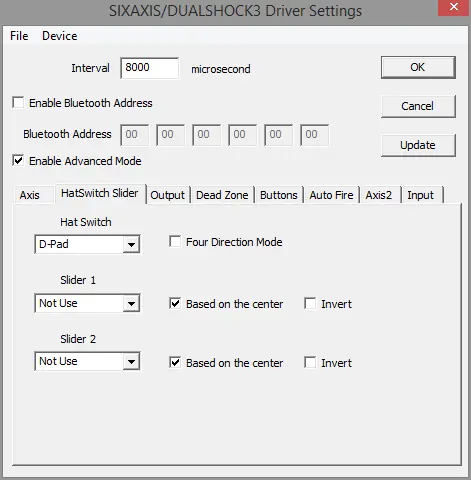This screenshot has height=480, width=471.
Task: Switch to the Auto Fire tab
Action: [x=331, y=195]
